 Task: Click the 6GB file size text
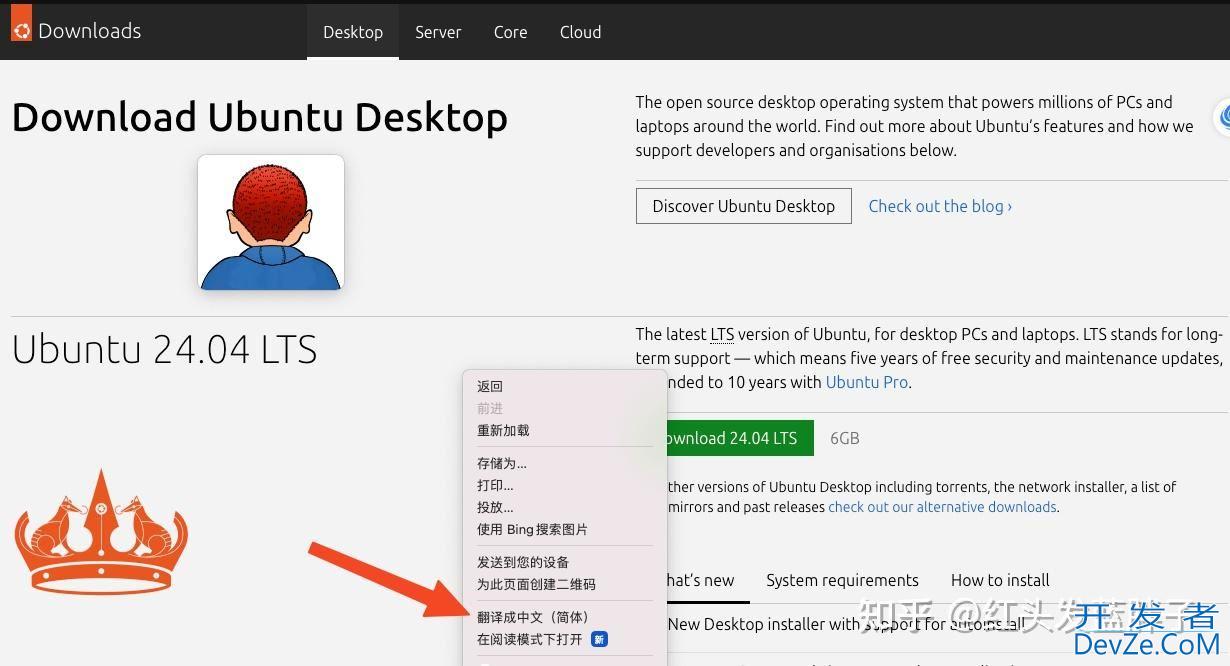[x=845, y=438]
